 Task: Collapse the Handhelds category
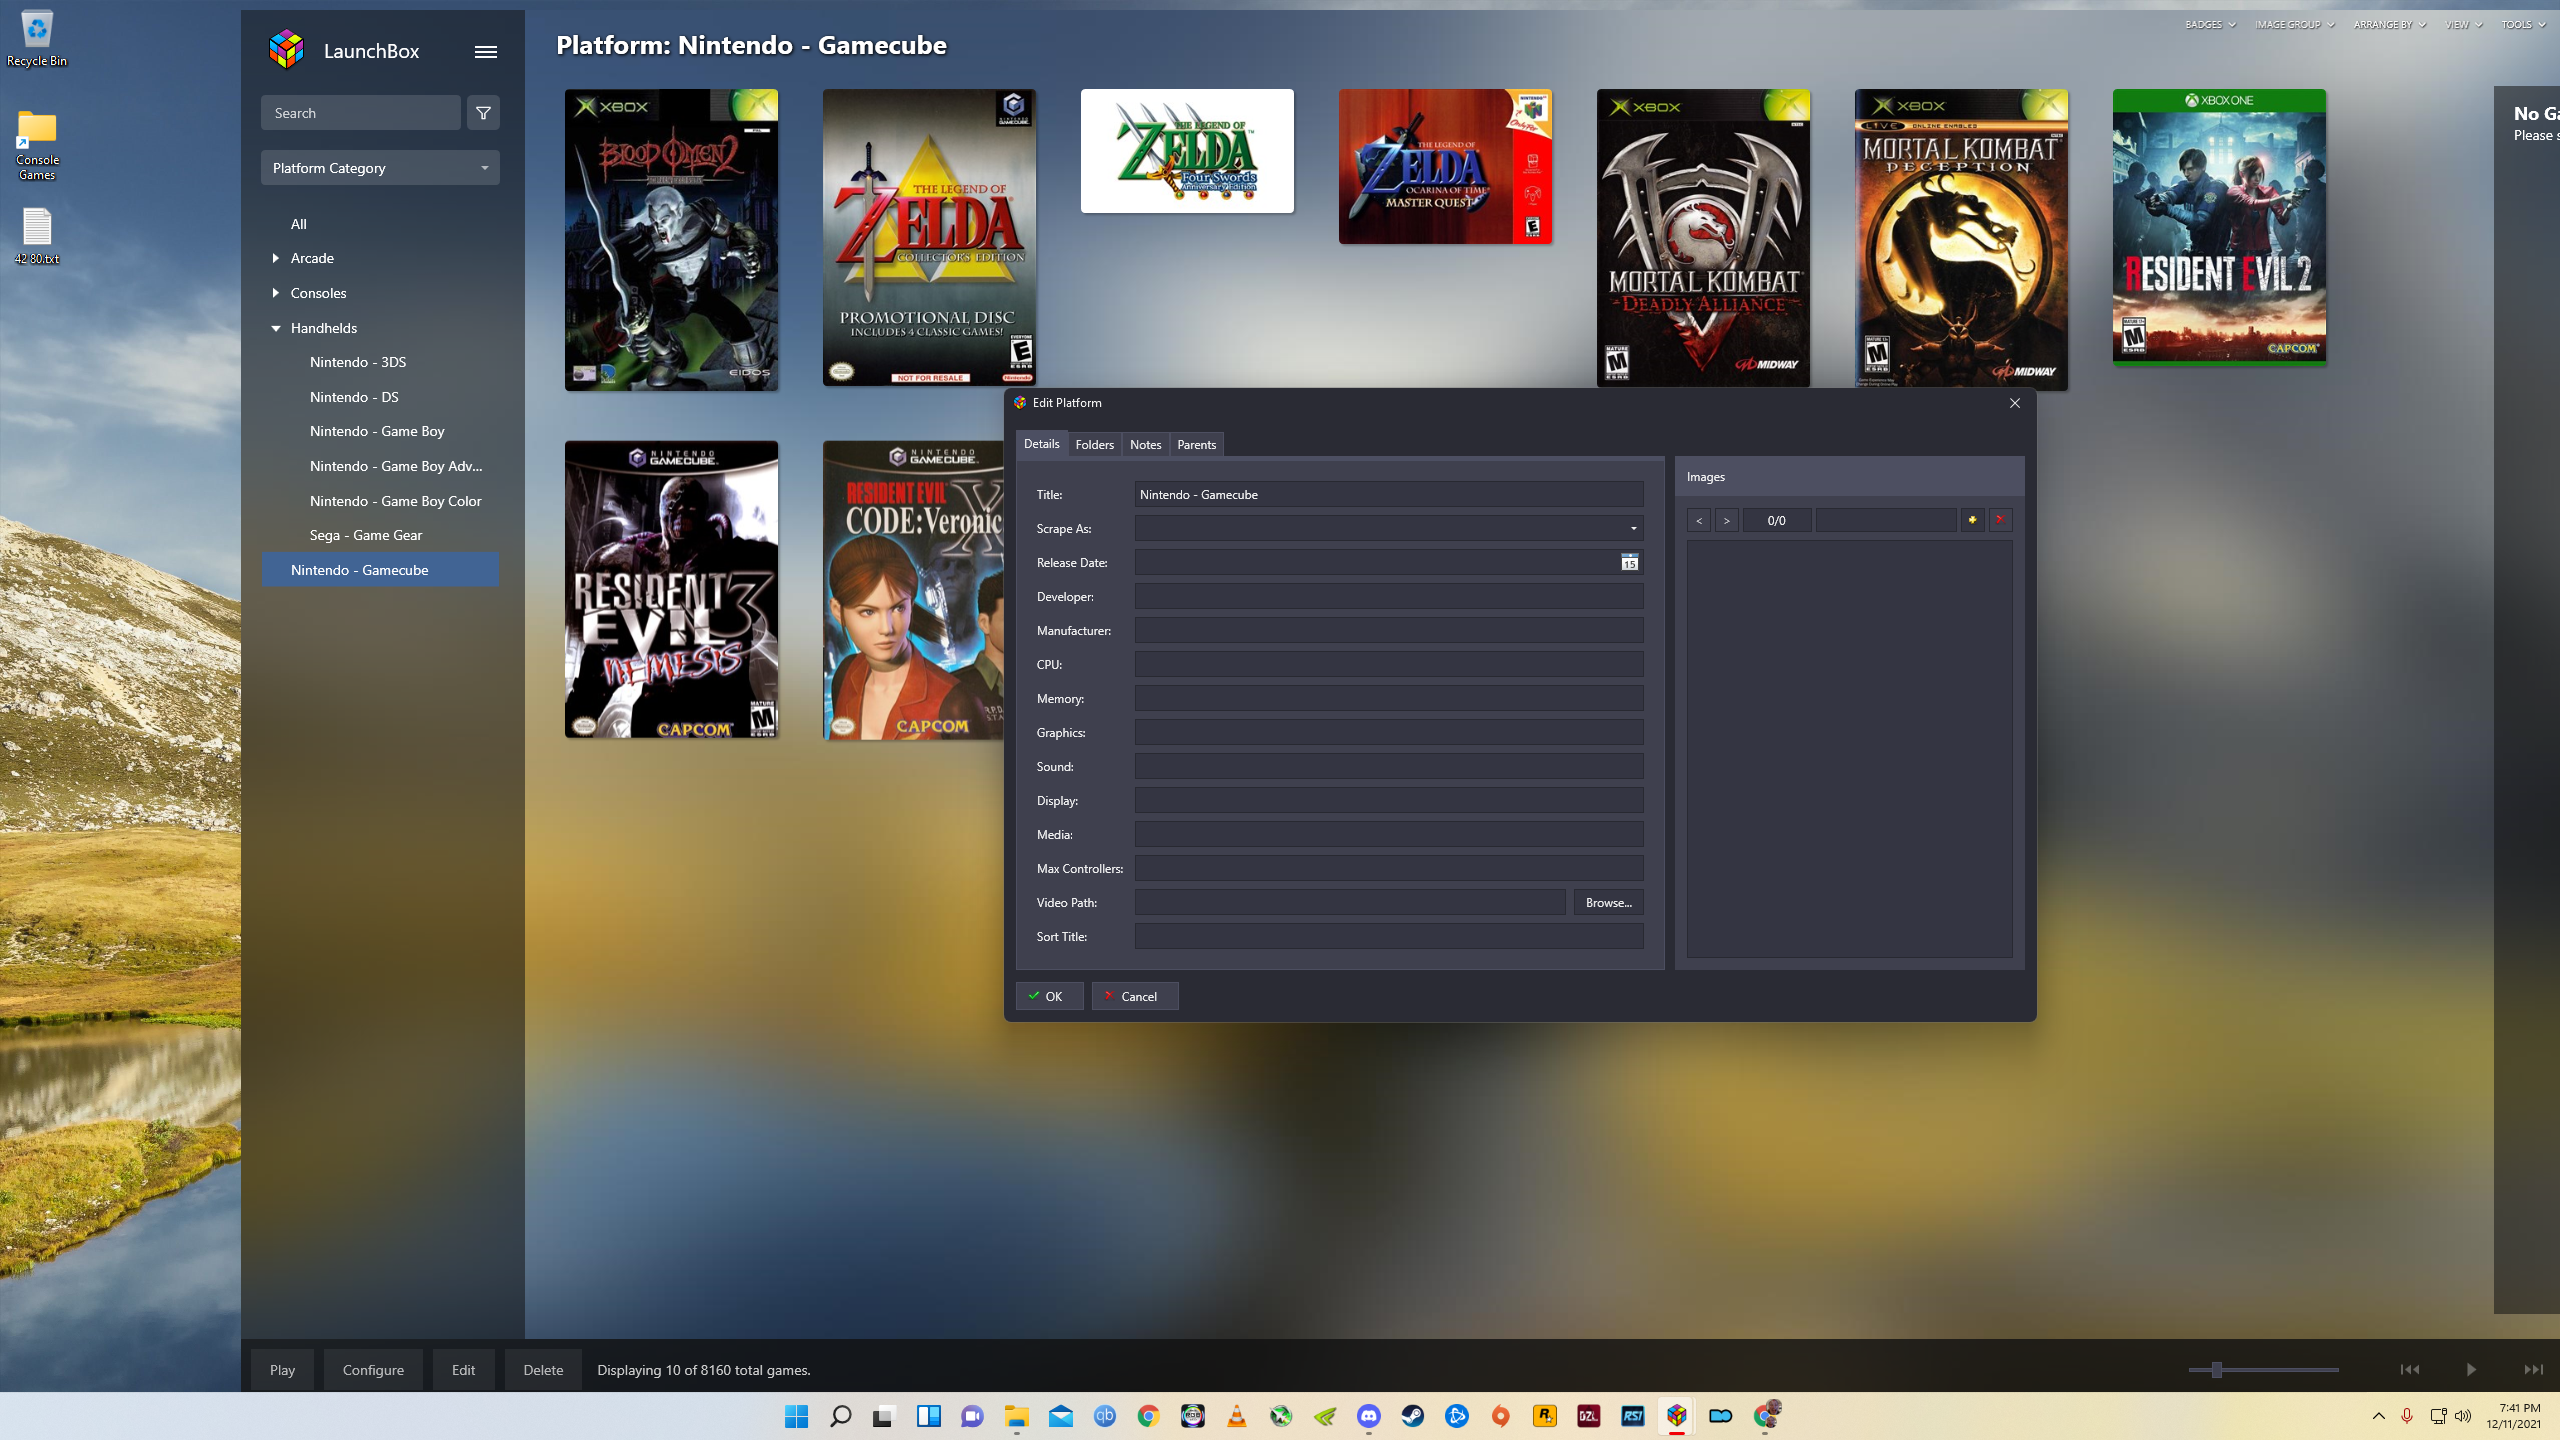click(x=276, y=328)
